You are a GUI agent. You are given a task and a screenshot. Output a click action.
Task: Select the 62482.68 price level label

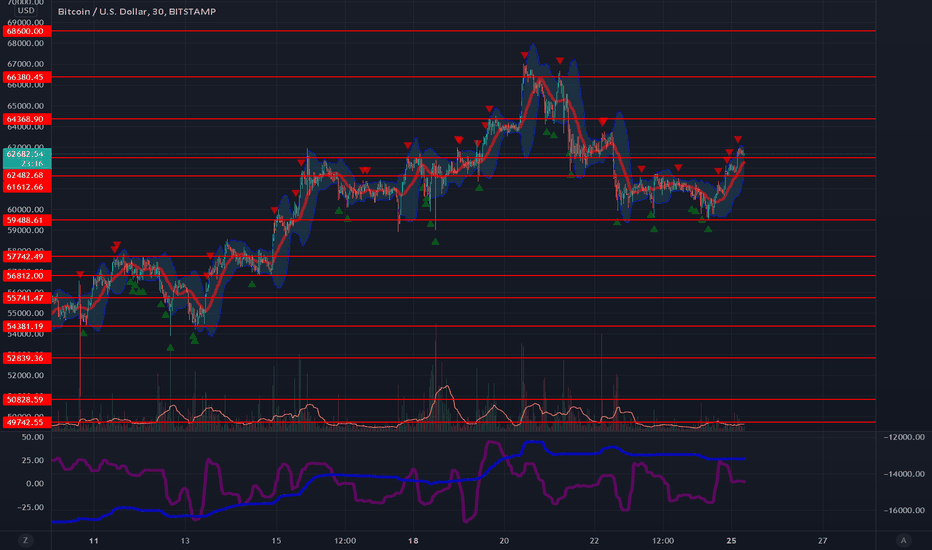point(26,175)
